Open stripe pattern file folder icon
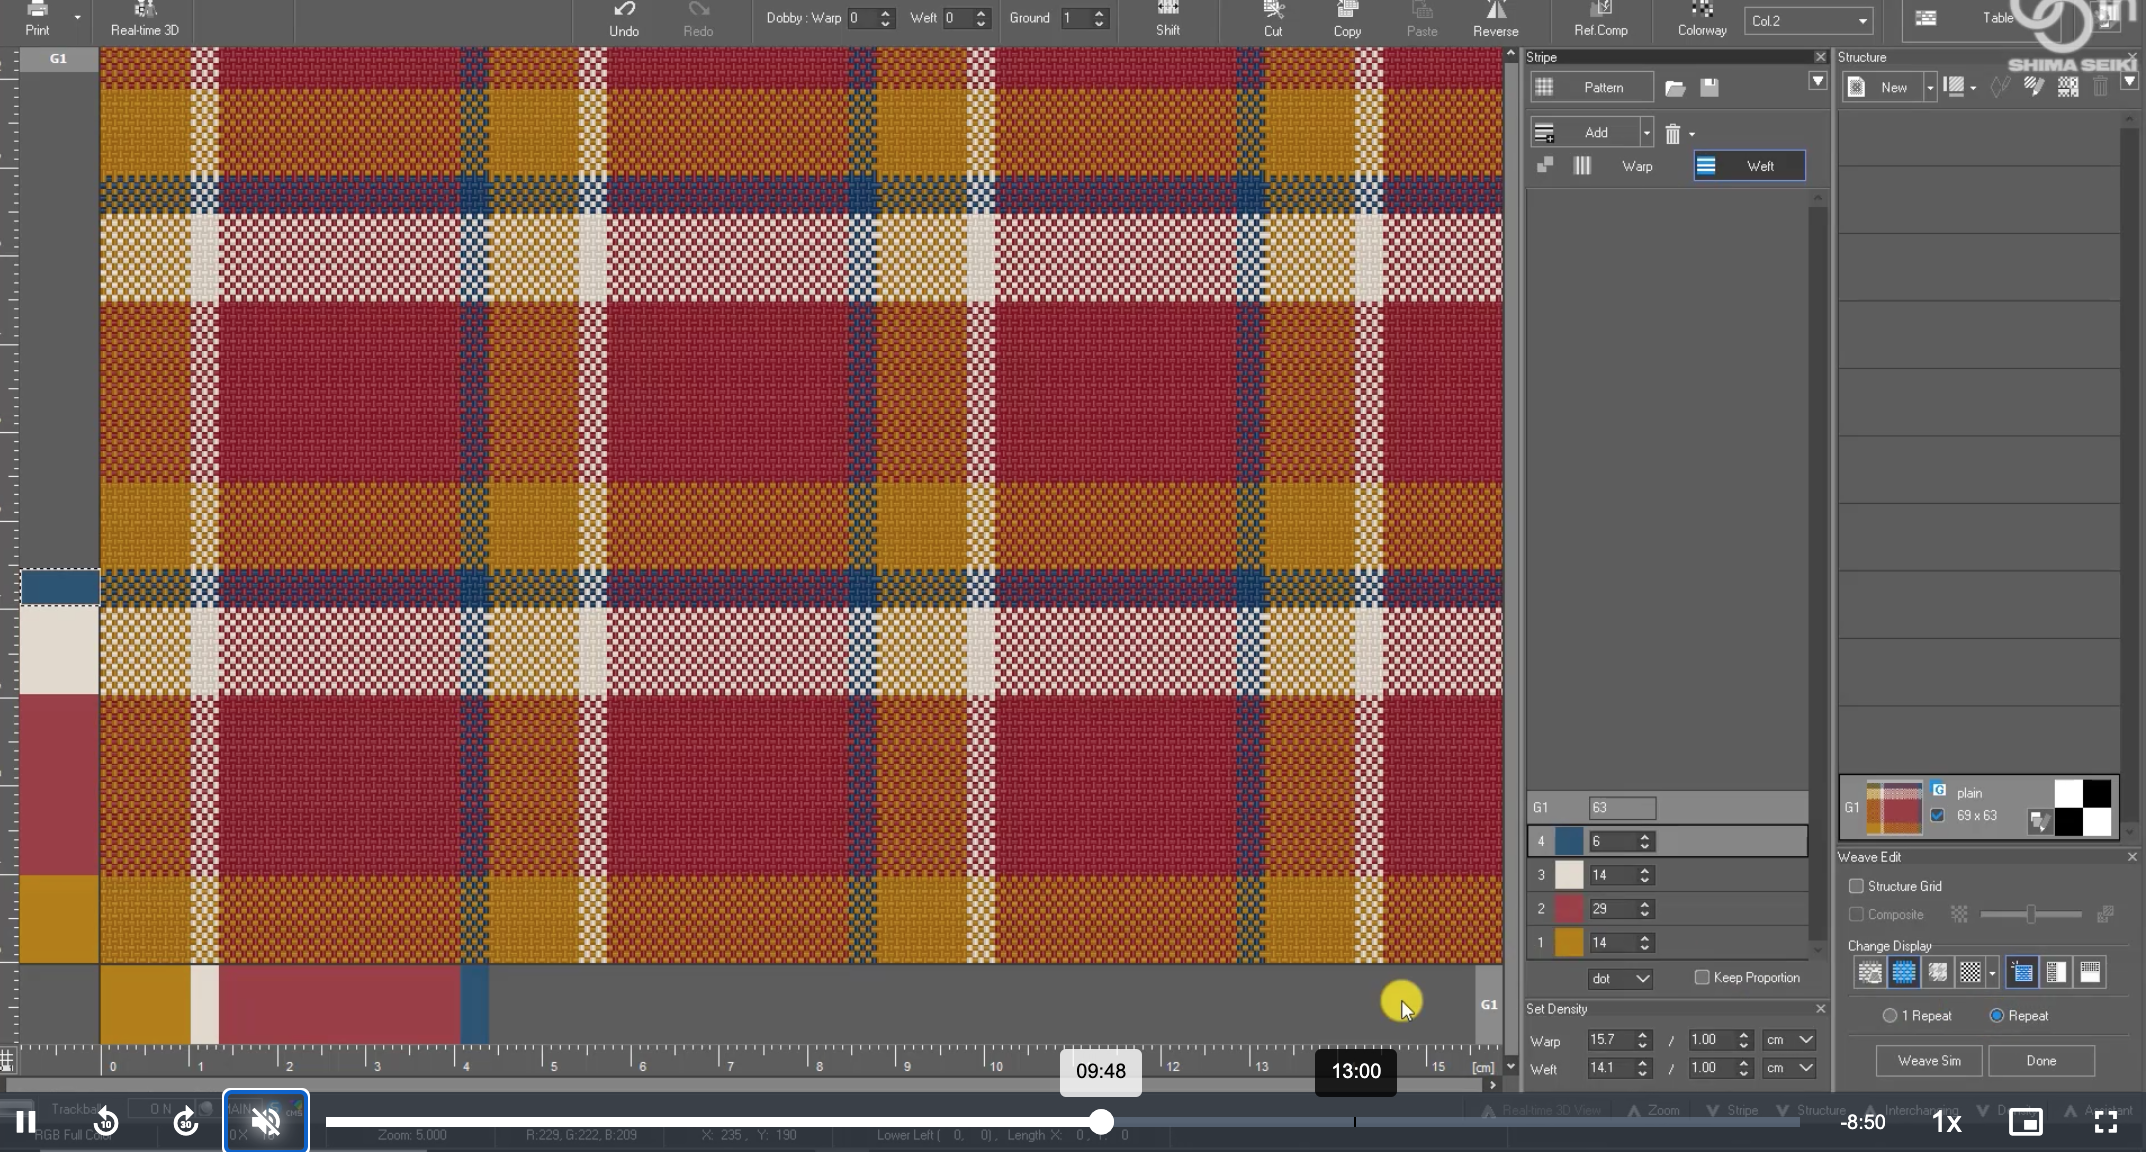This screenshot has width=2152, height=1152. 1675,88
